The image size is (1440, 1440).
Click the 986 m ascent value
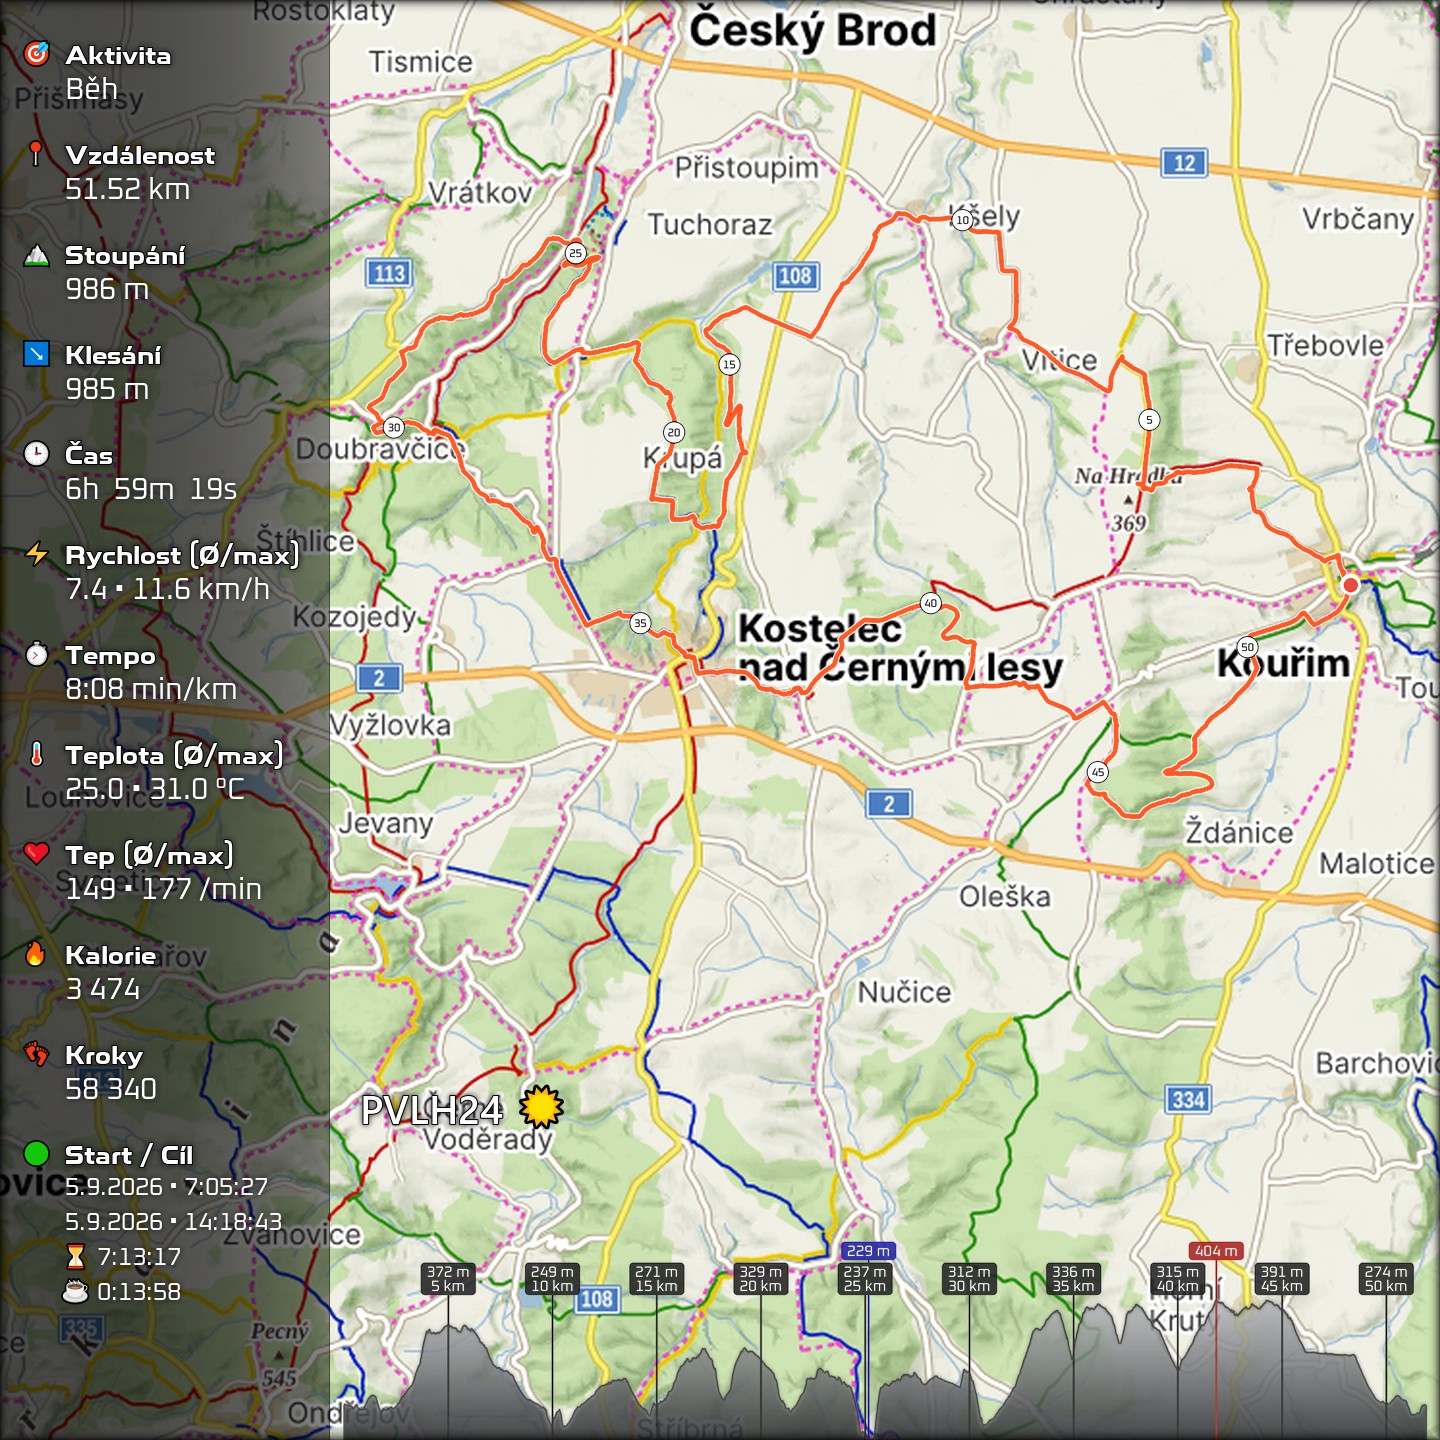107,289
